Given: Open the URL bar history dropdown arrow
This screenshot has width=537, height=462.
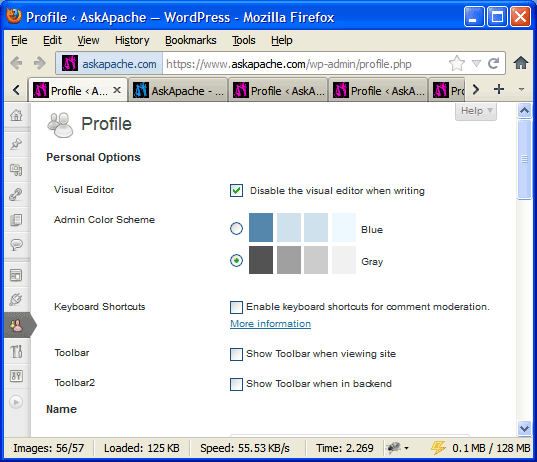Looking at the screenshot, I should tap(476, 63).
